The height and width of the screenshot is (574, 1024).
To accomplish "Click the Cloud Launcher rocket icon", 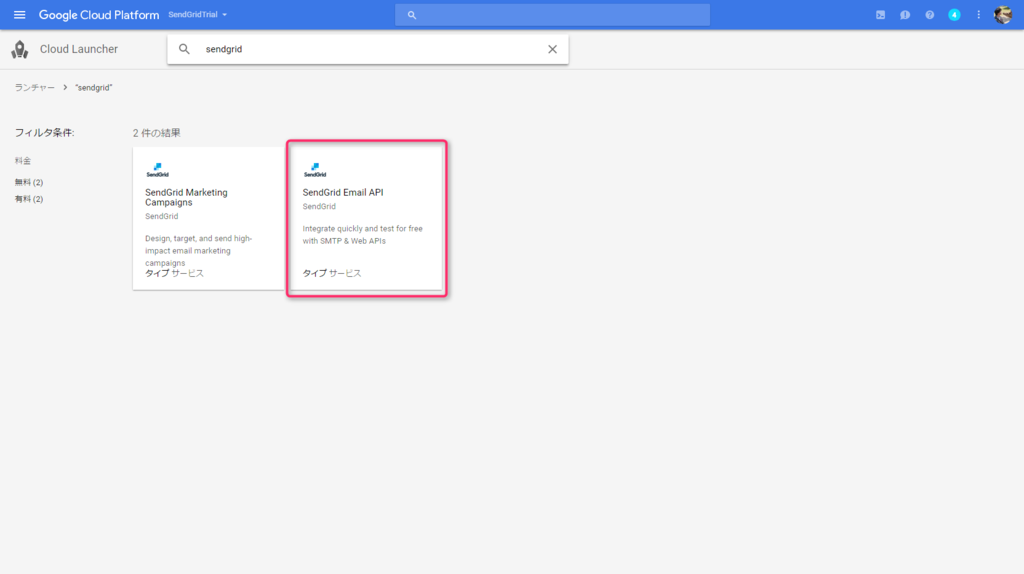I will (20, 49).
